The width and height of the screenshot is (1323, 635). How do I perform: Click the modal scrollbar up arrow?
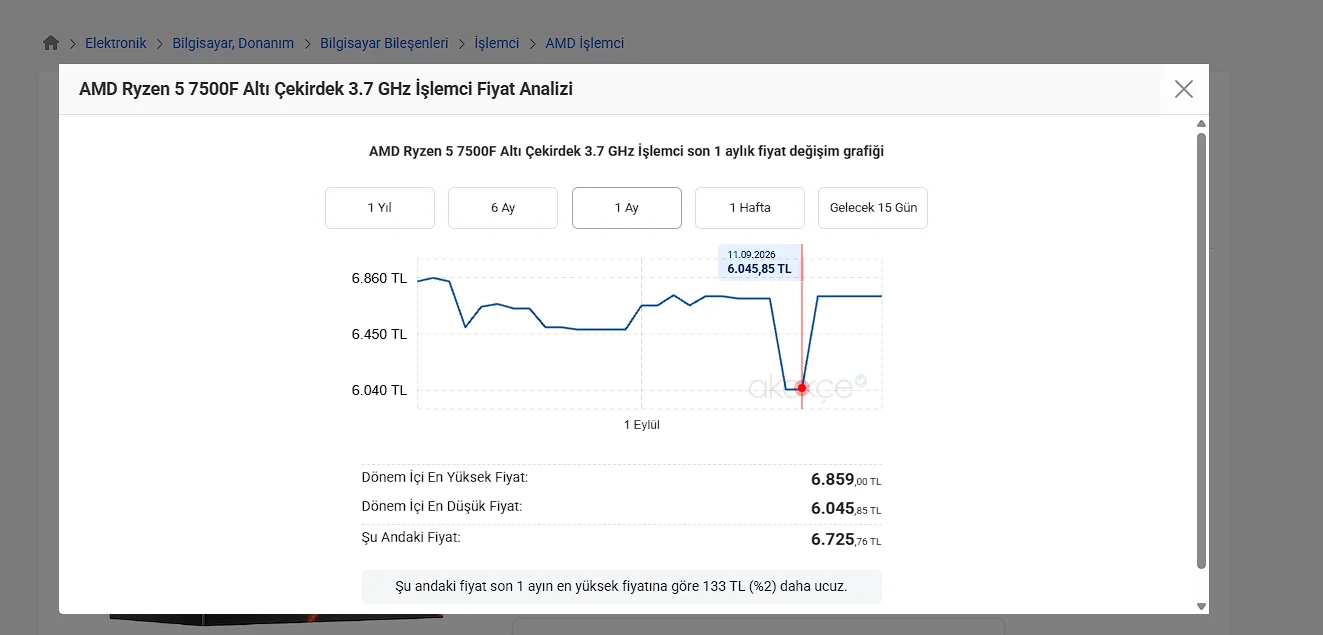click(x=1202, y=124)
